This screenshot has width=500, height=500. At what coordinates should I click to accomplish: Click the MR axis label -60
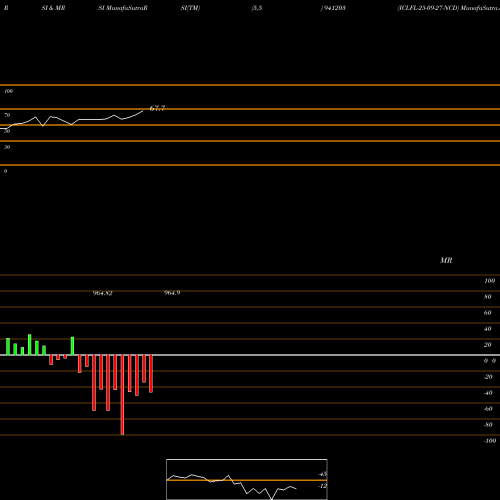[488, 409]
